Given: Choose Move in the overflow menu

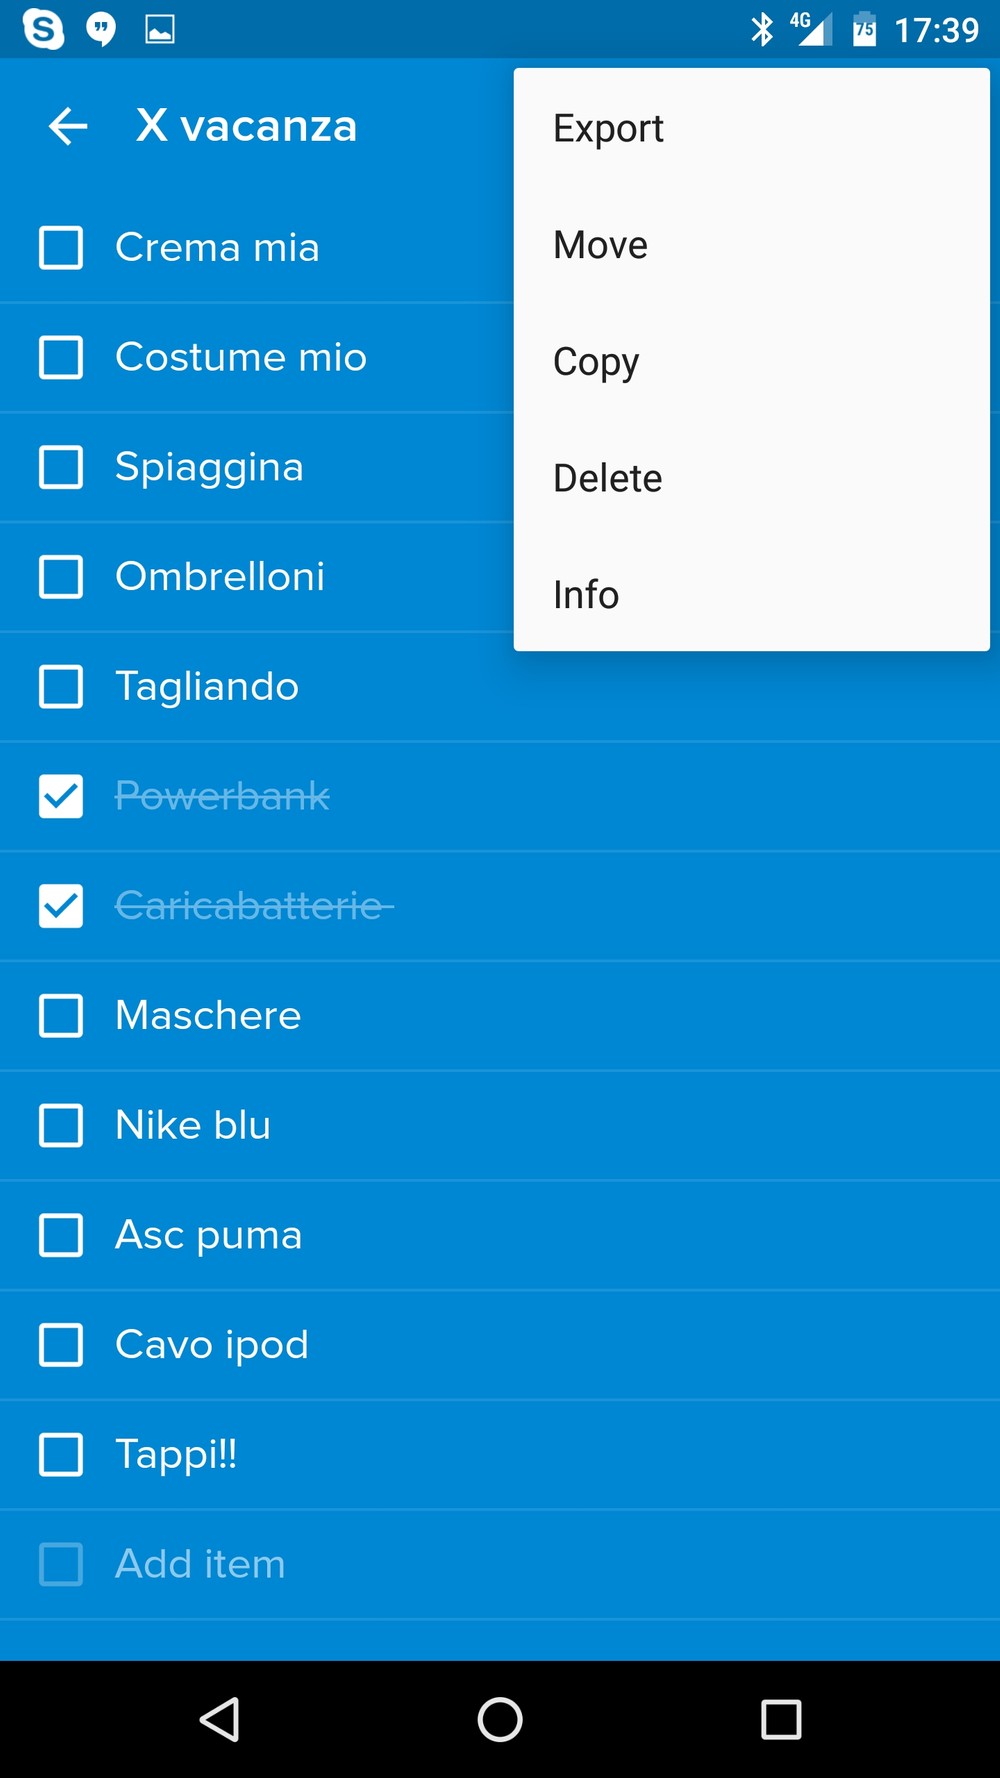Looking at the screenshot, I should 600,245.
